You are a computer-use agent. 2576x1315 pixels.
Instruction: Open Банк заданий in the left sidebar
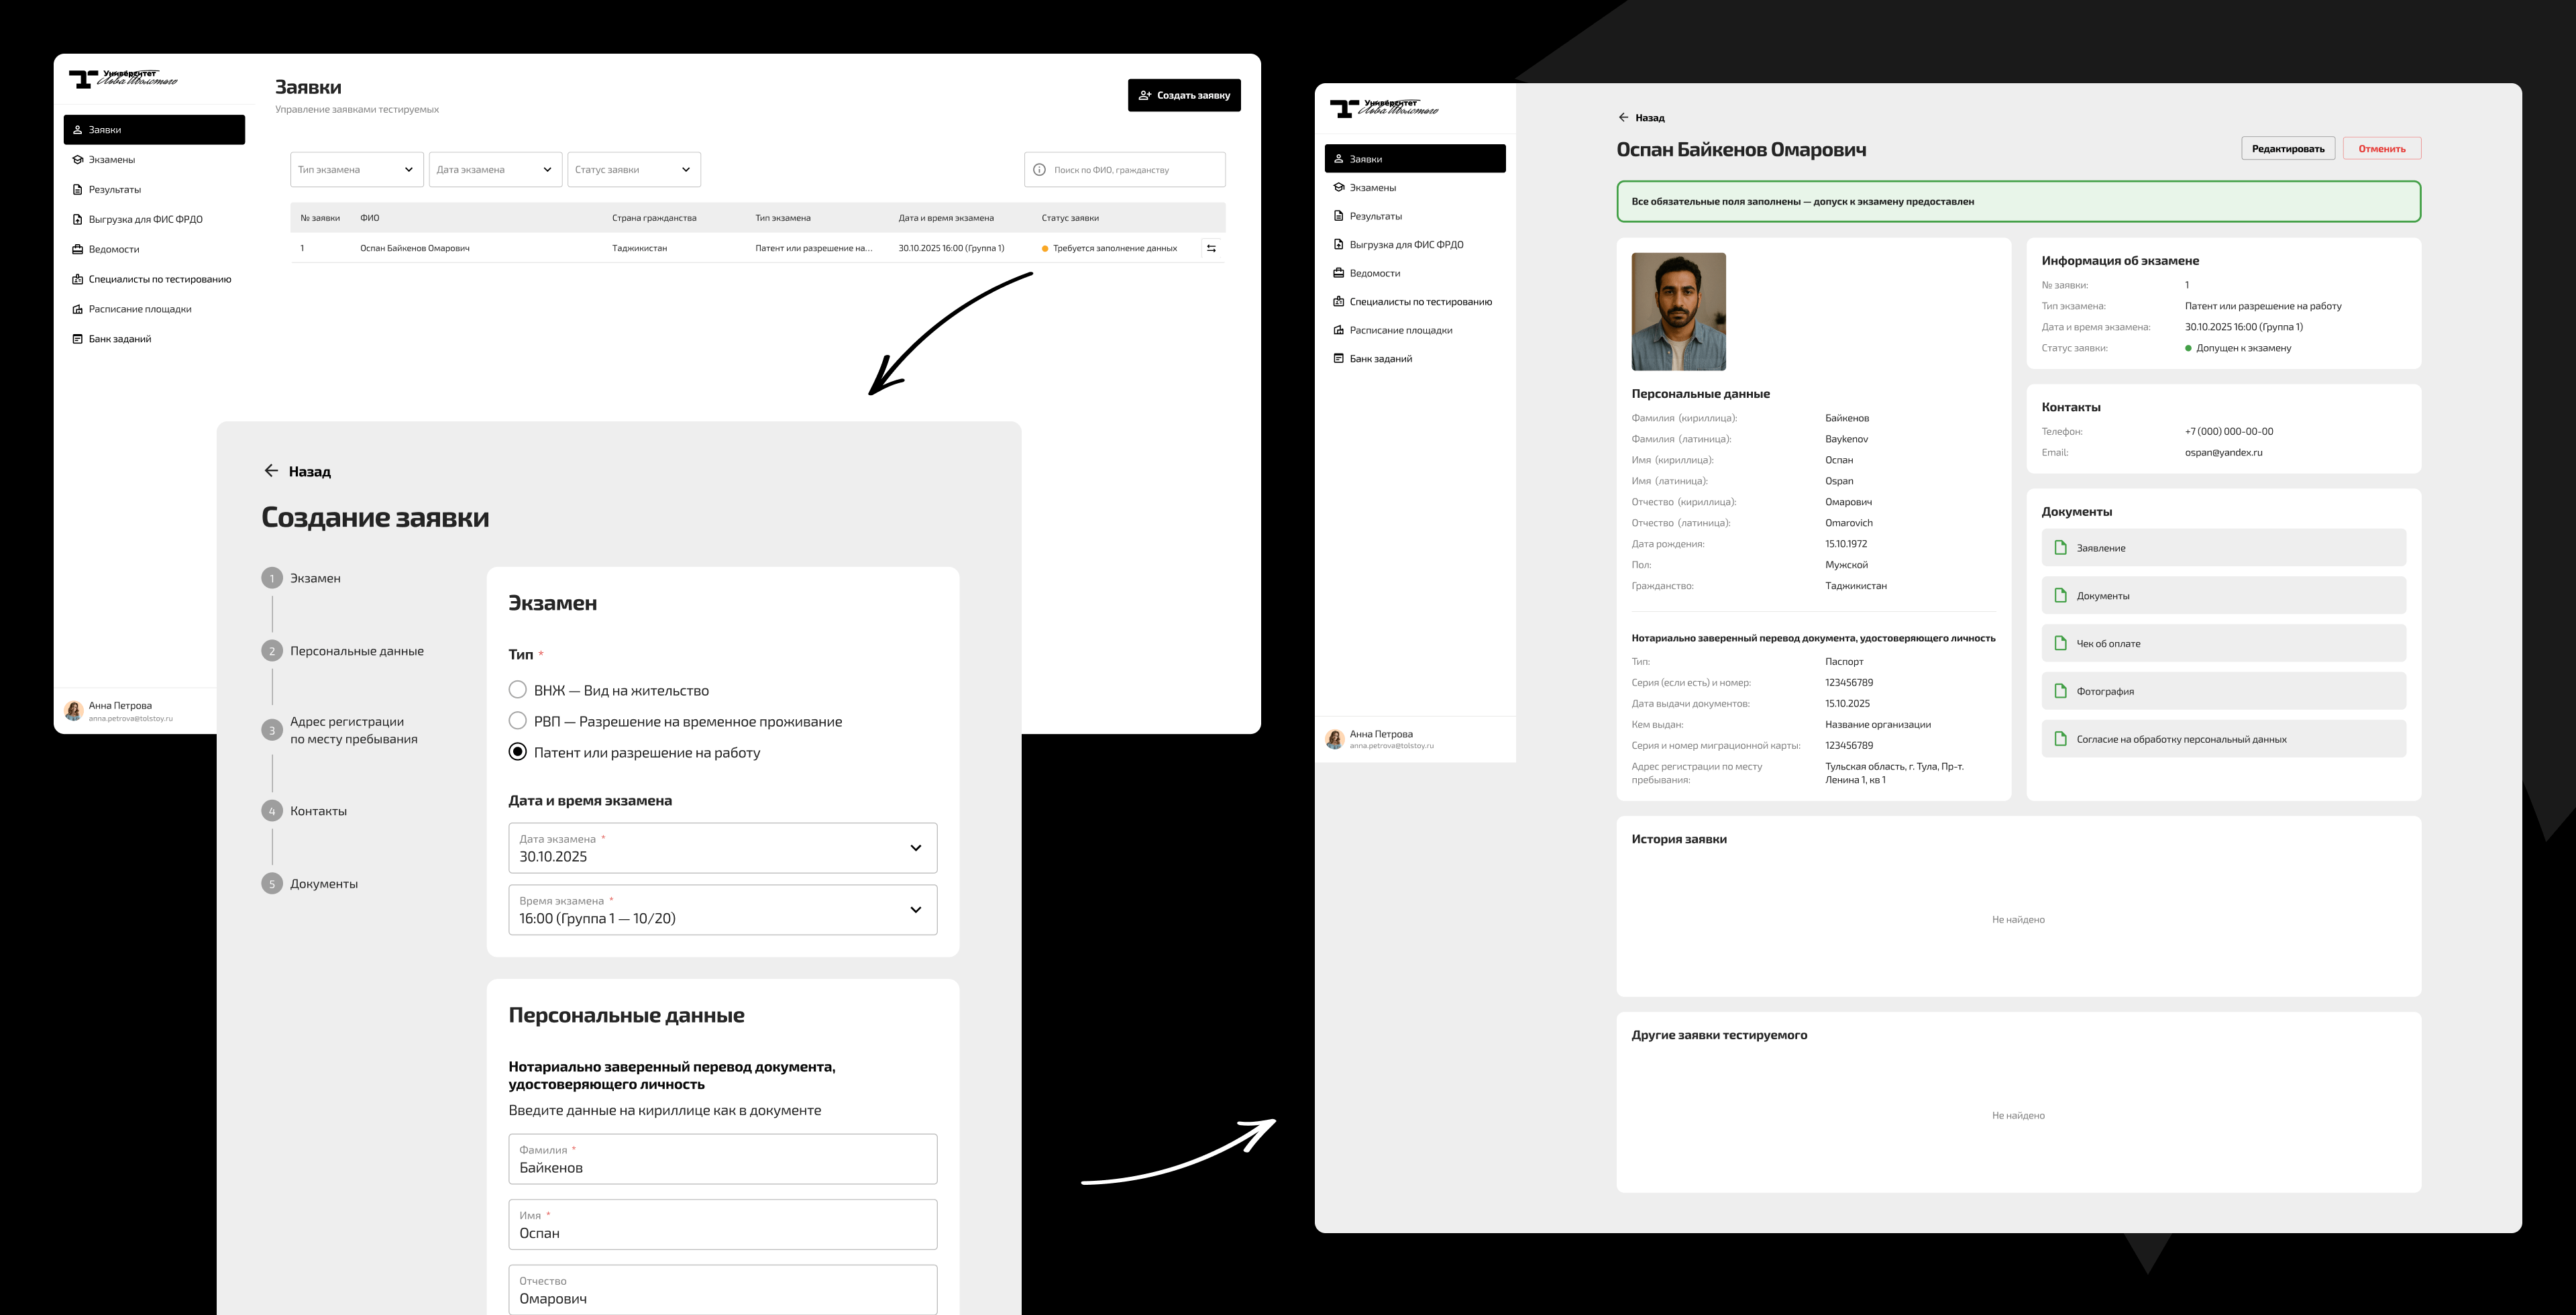[x=119, y=339]
